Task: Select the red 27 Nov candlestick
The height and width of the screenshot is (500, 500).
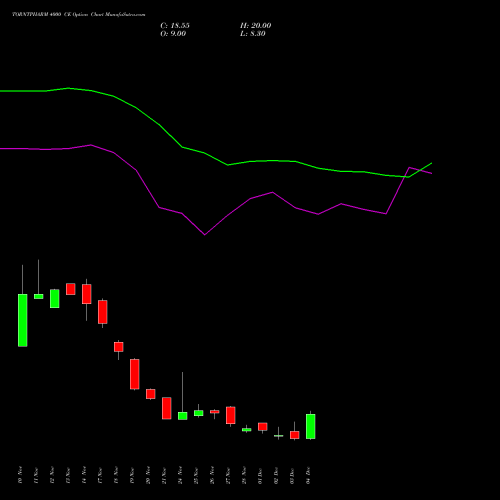Action: tap(231, 415)
